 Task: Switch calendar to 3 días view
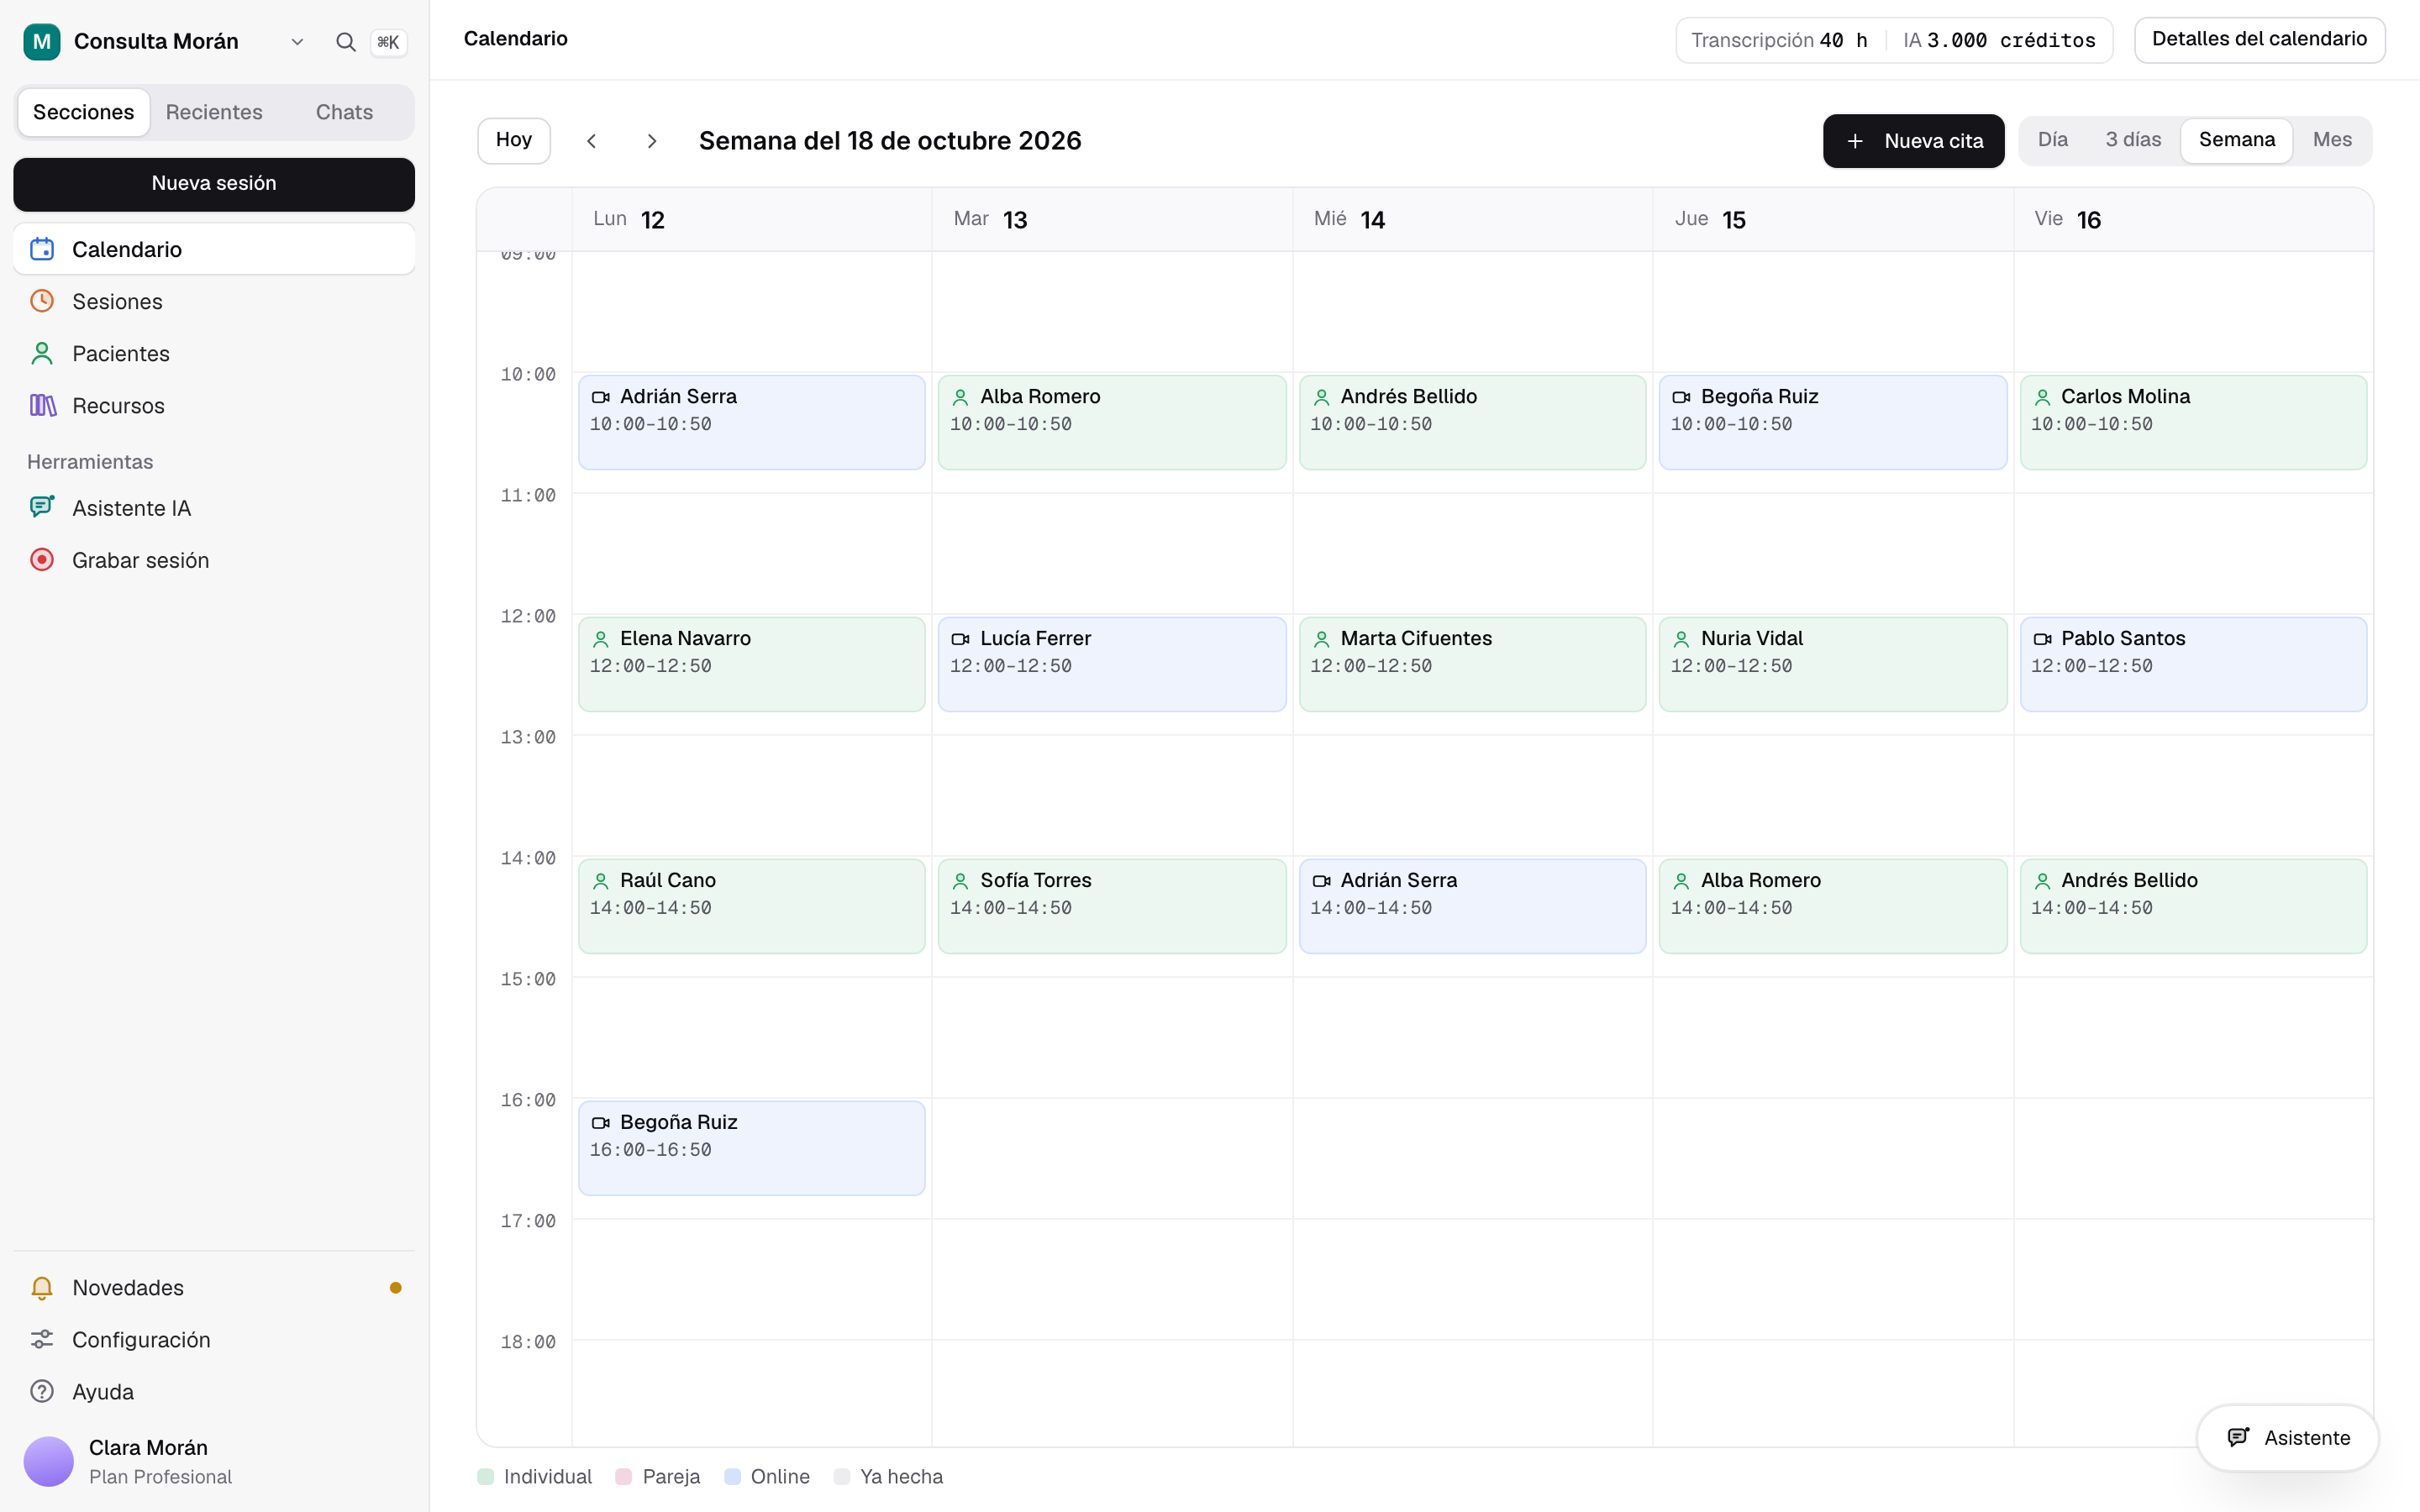click(2133, 140)
